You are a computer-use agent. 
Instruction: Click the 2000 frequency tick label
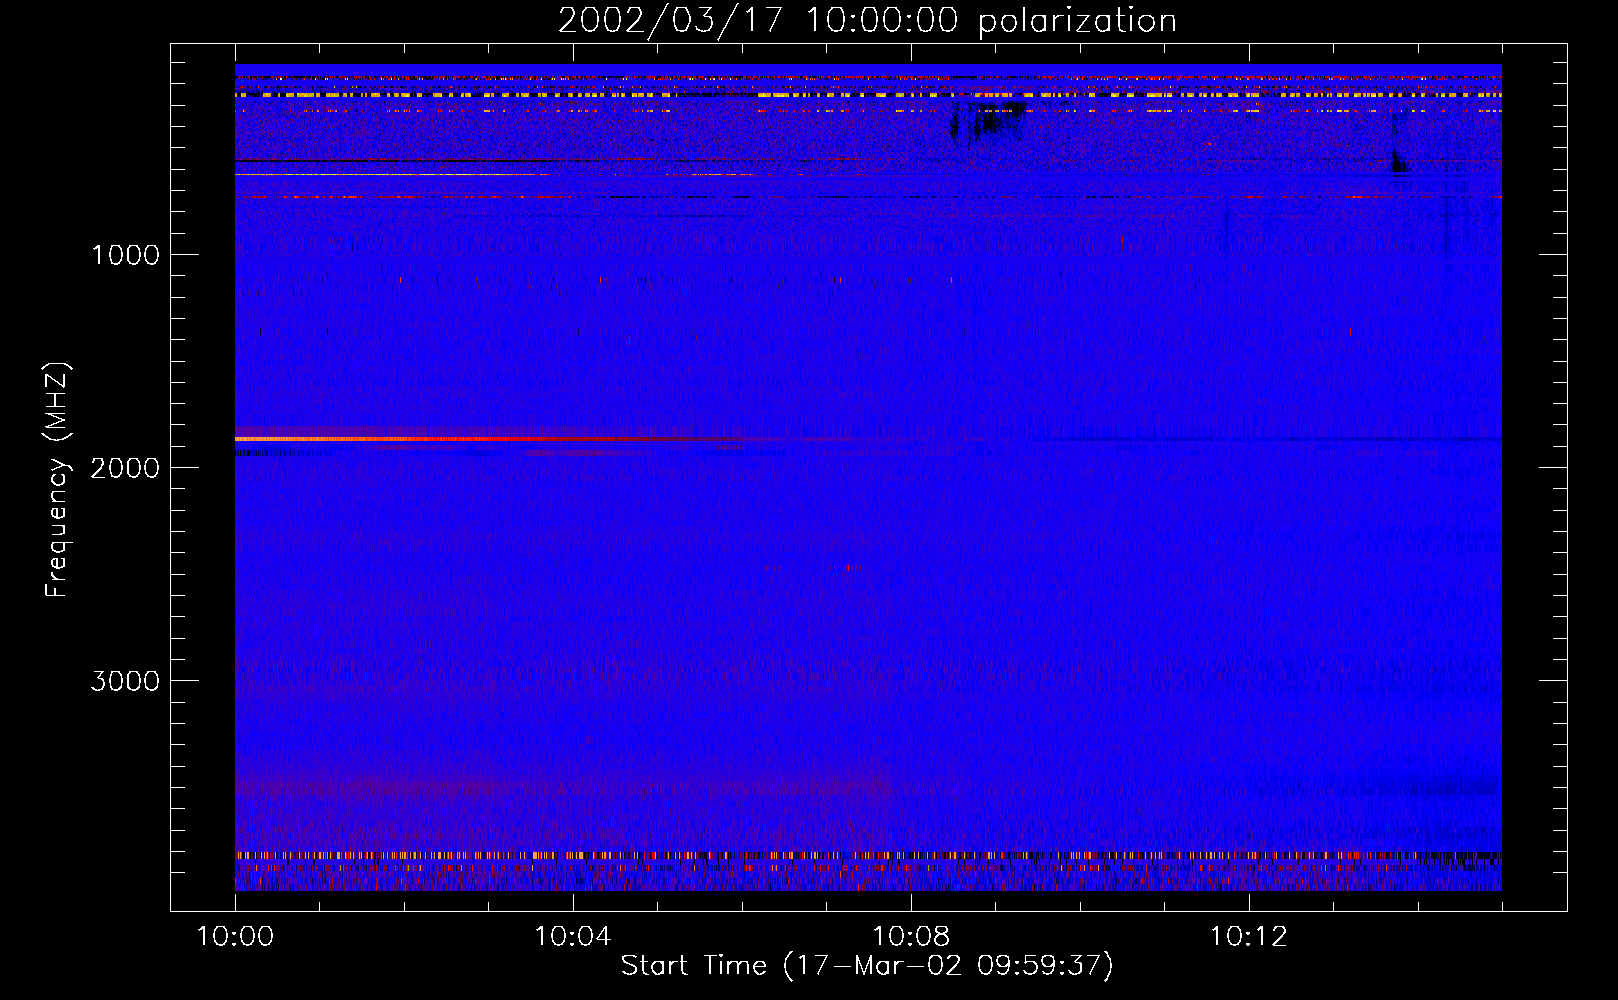[x=125, y=468]
